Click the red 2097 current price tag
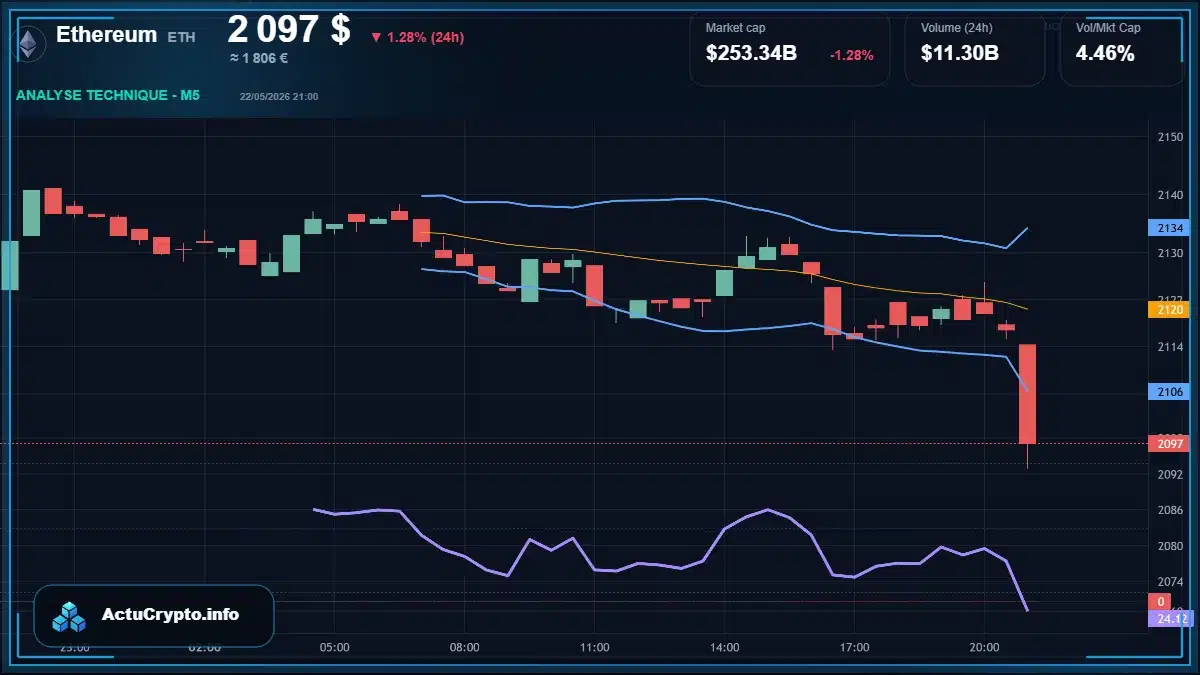Viewport: 1200px width, 675px height. [1168, 443]
